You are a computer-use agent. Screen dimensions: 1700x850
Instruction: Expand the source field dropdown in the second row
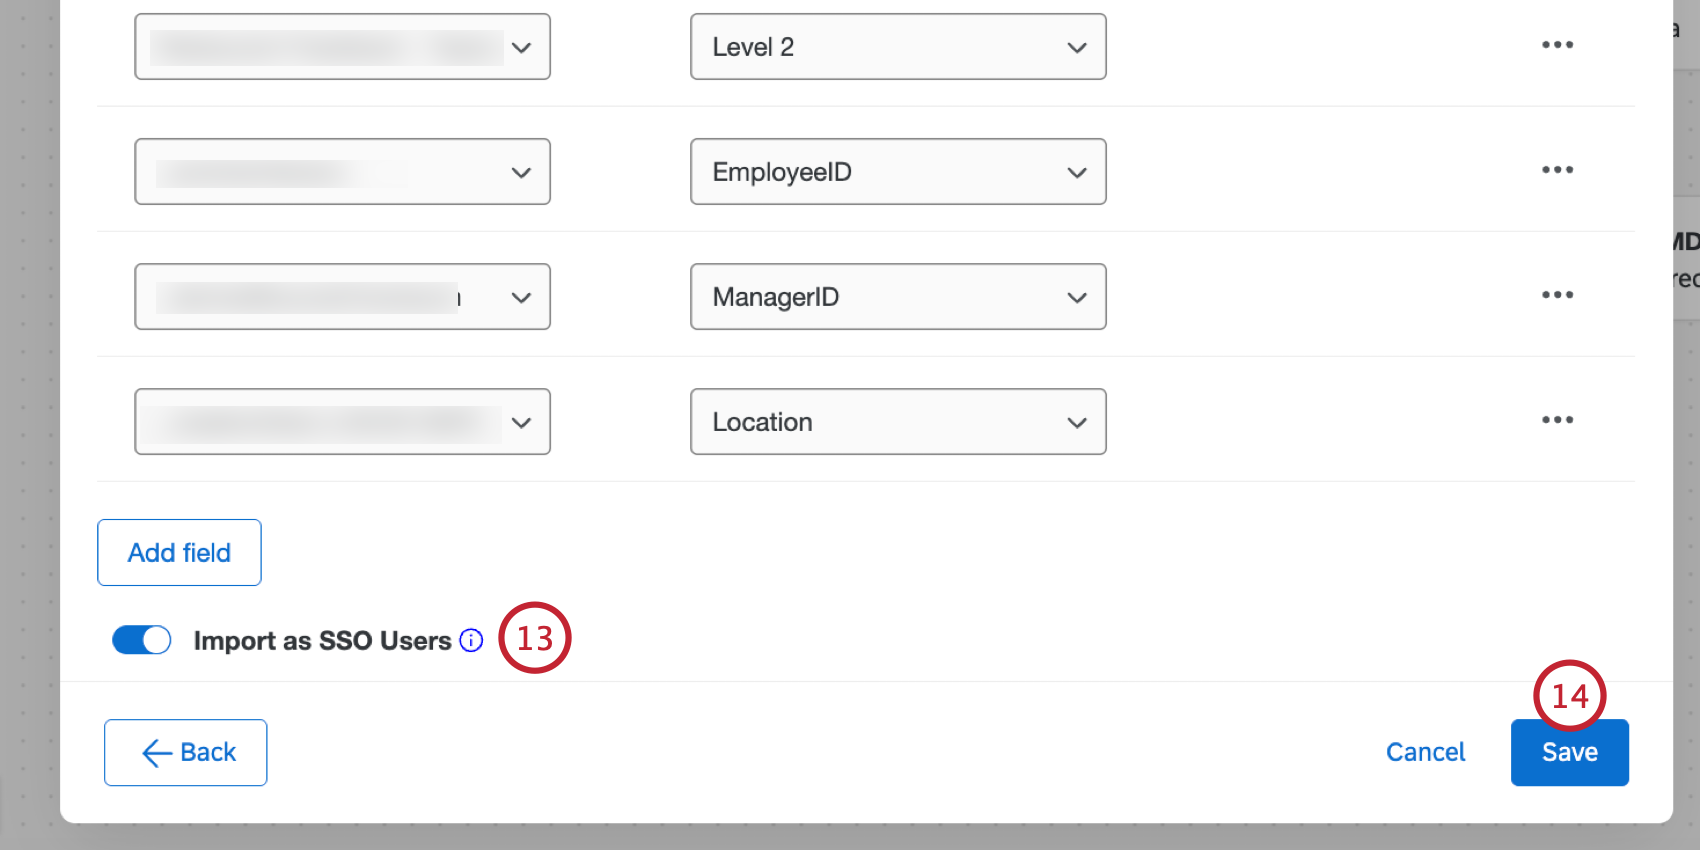click(342, 171)
